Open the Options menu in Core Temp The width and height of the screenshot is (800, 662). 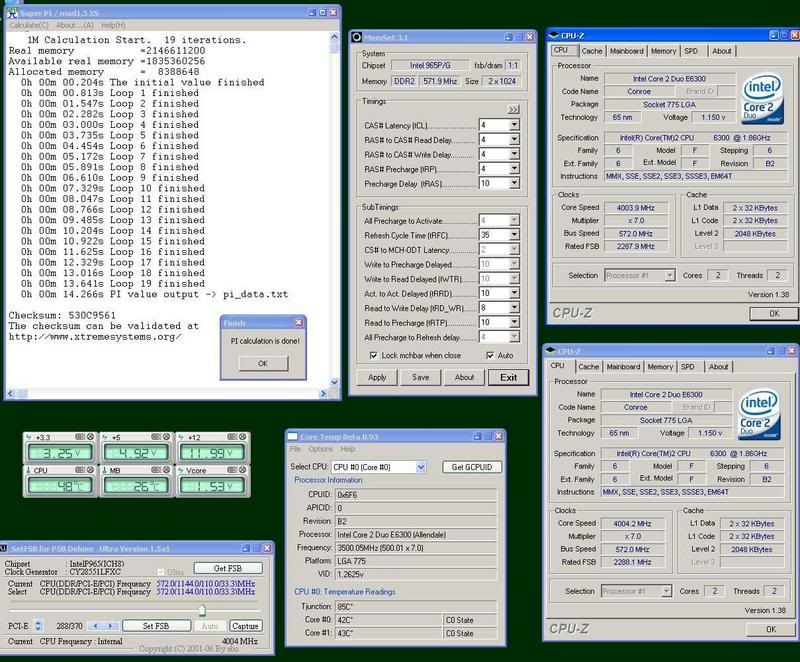(320, 449)
